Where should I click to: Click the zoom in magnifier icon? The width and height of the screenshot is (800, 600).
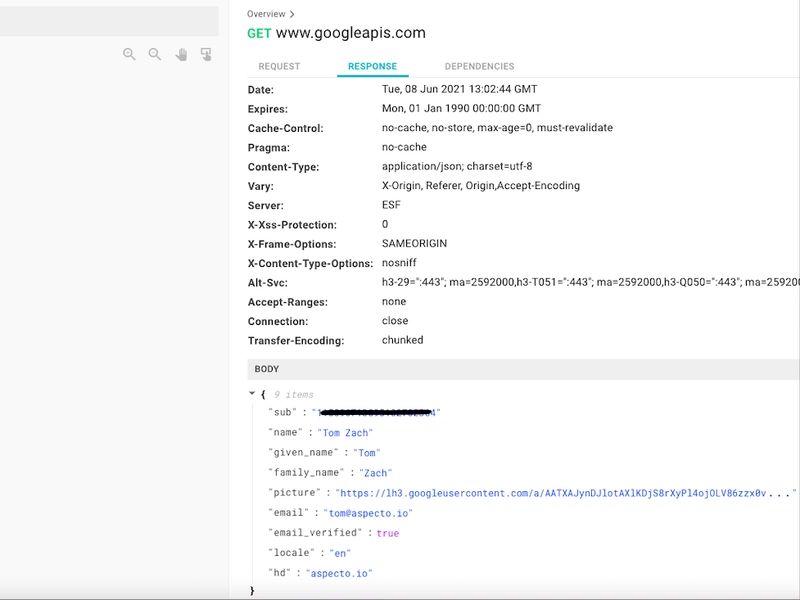pos(129,54)
